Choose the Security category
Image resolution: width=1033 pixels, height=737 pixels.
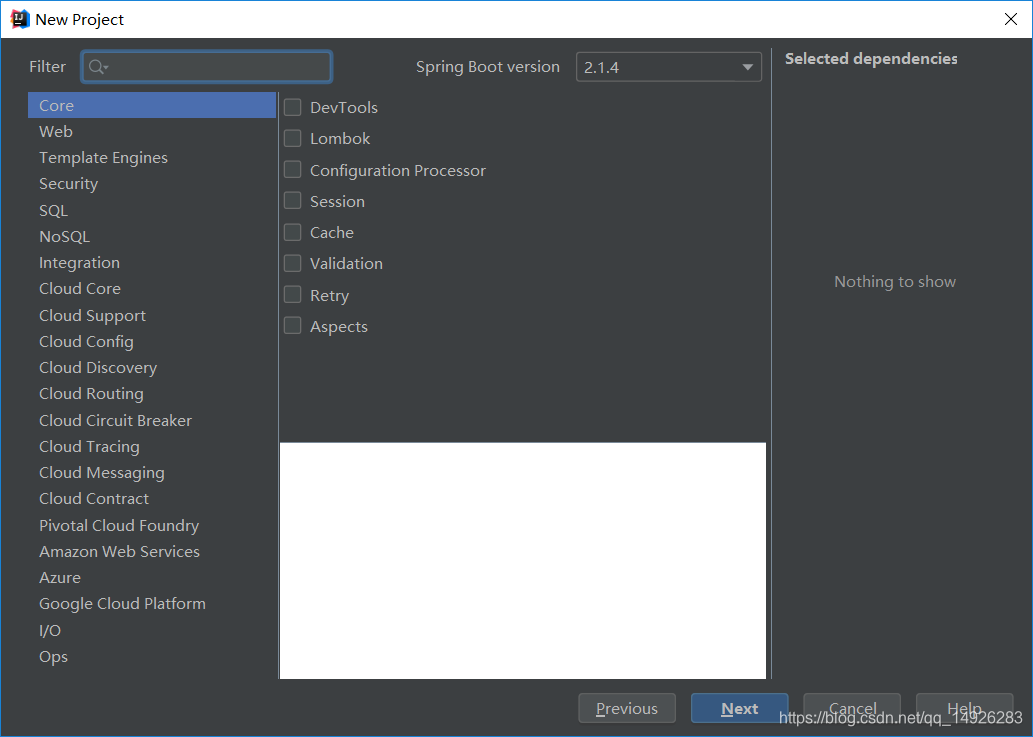tap(152, 184)
